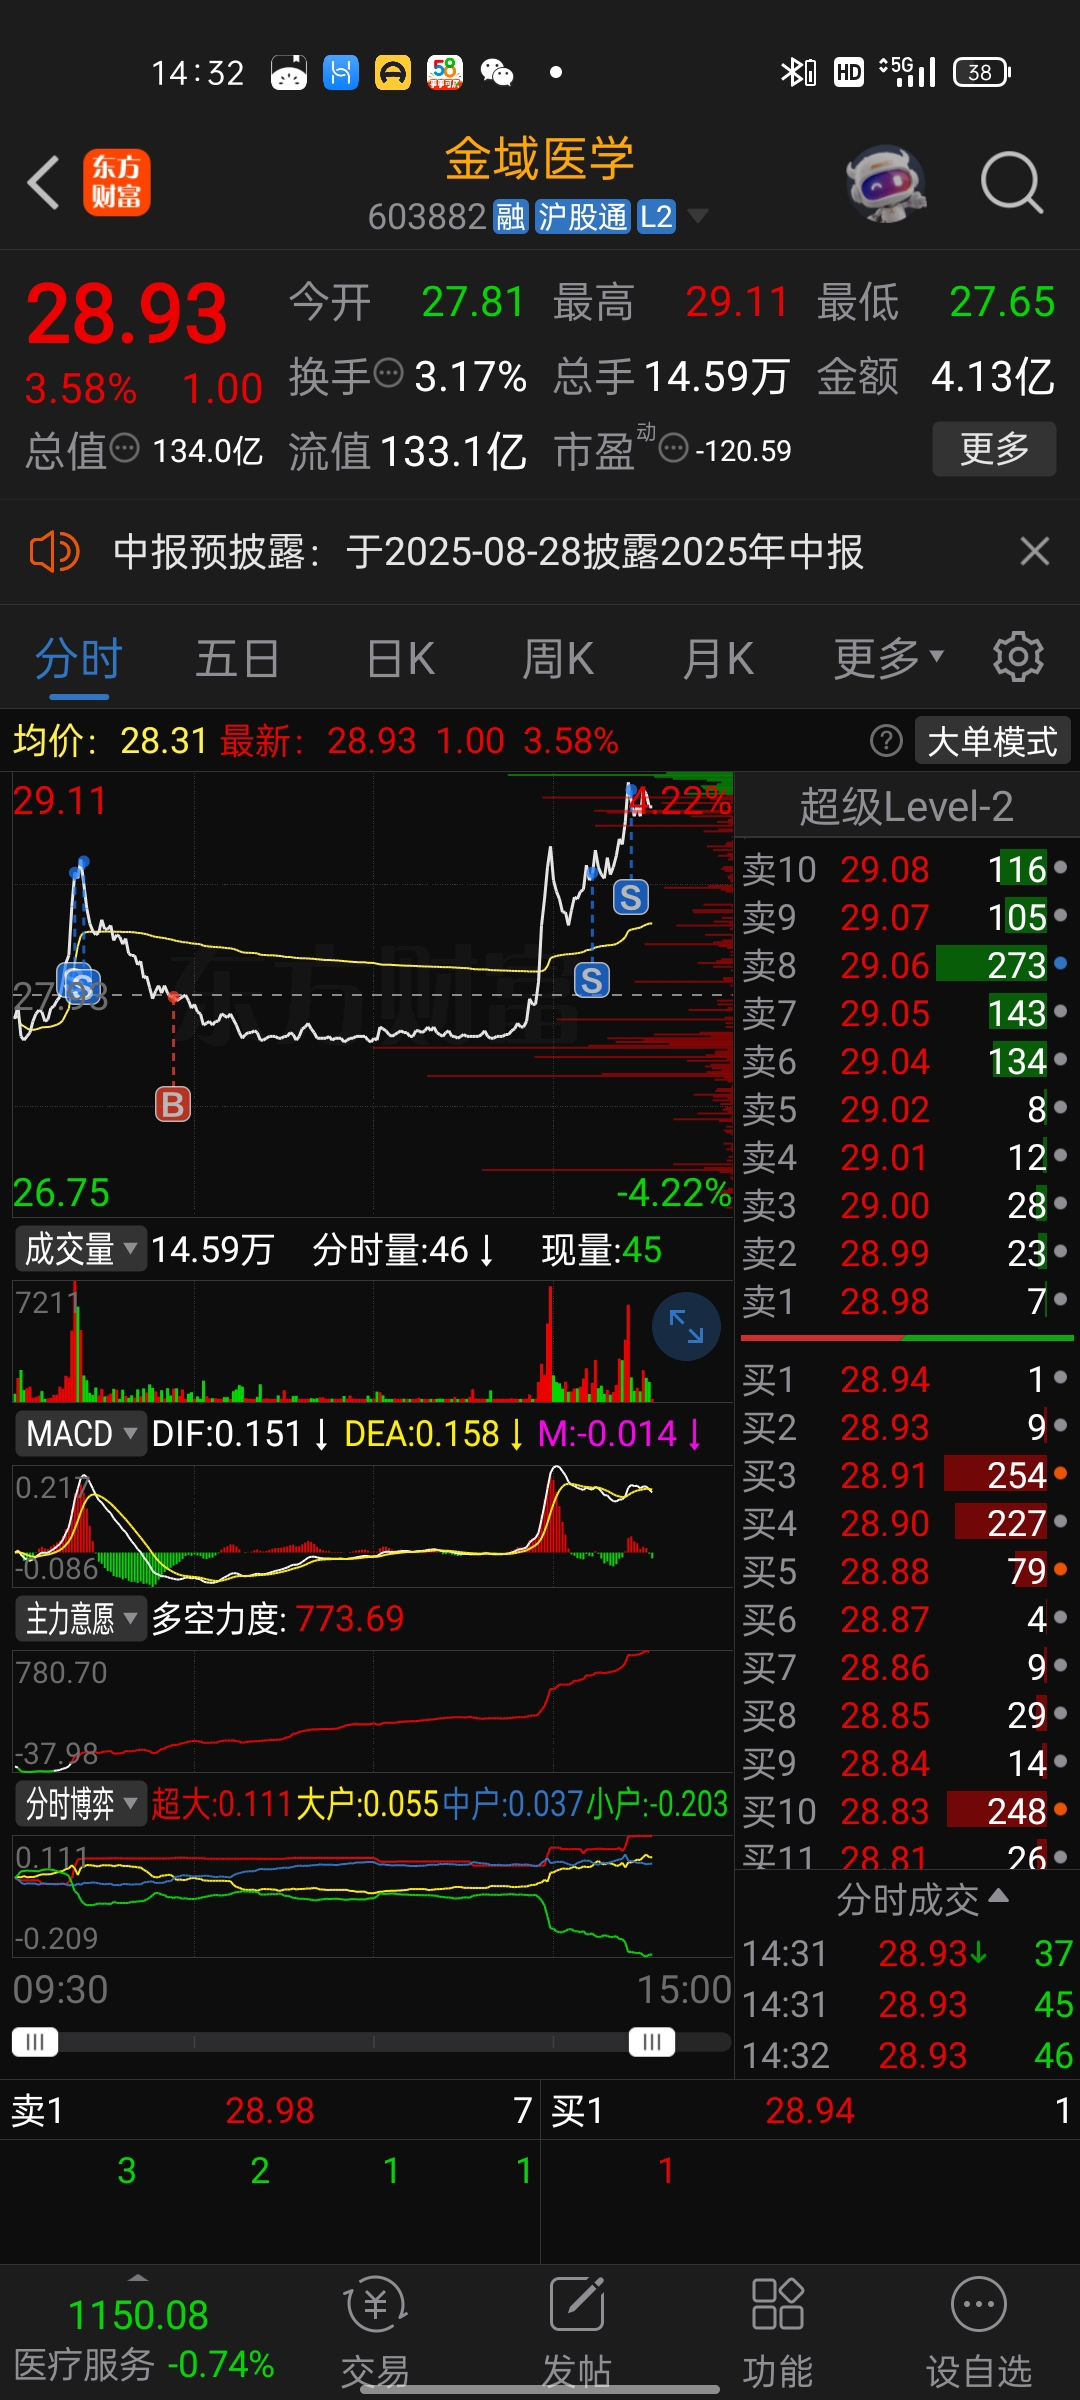The image size is (1080, 2400).
Task: Open the search magnifier icon
Action: [x=1012, y=183]
